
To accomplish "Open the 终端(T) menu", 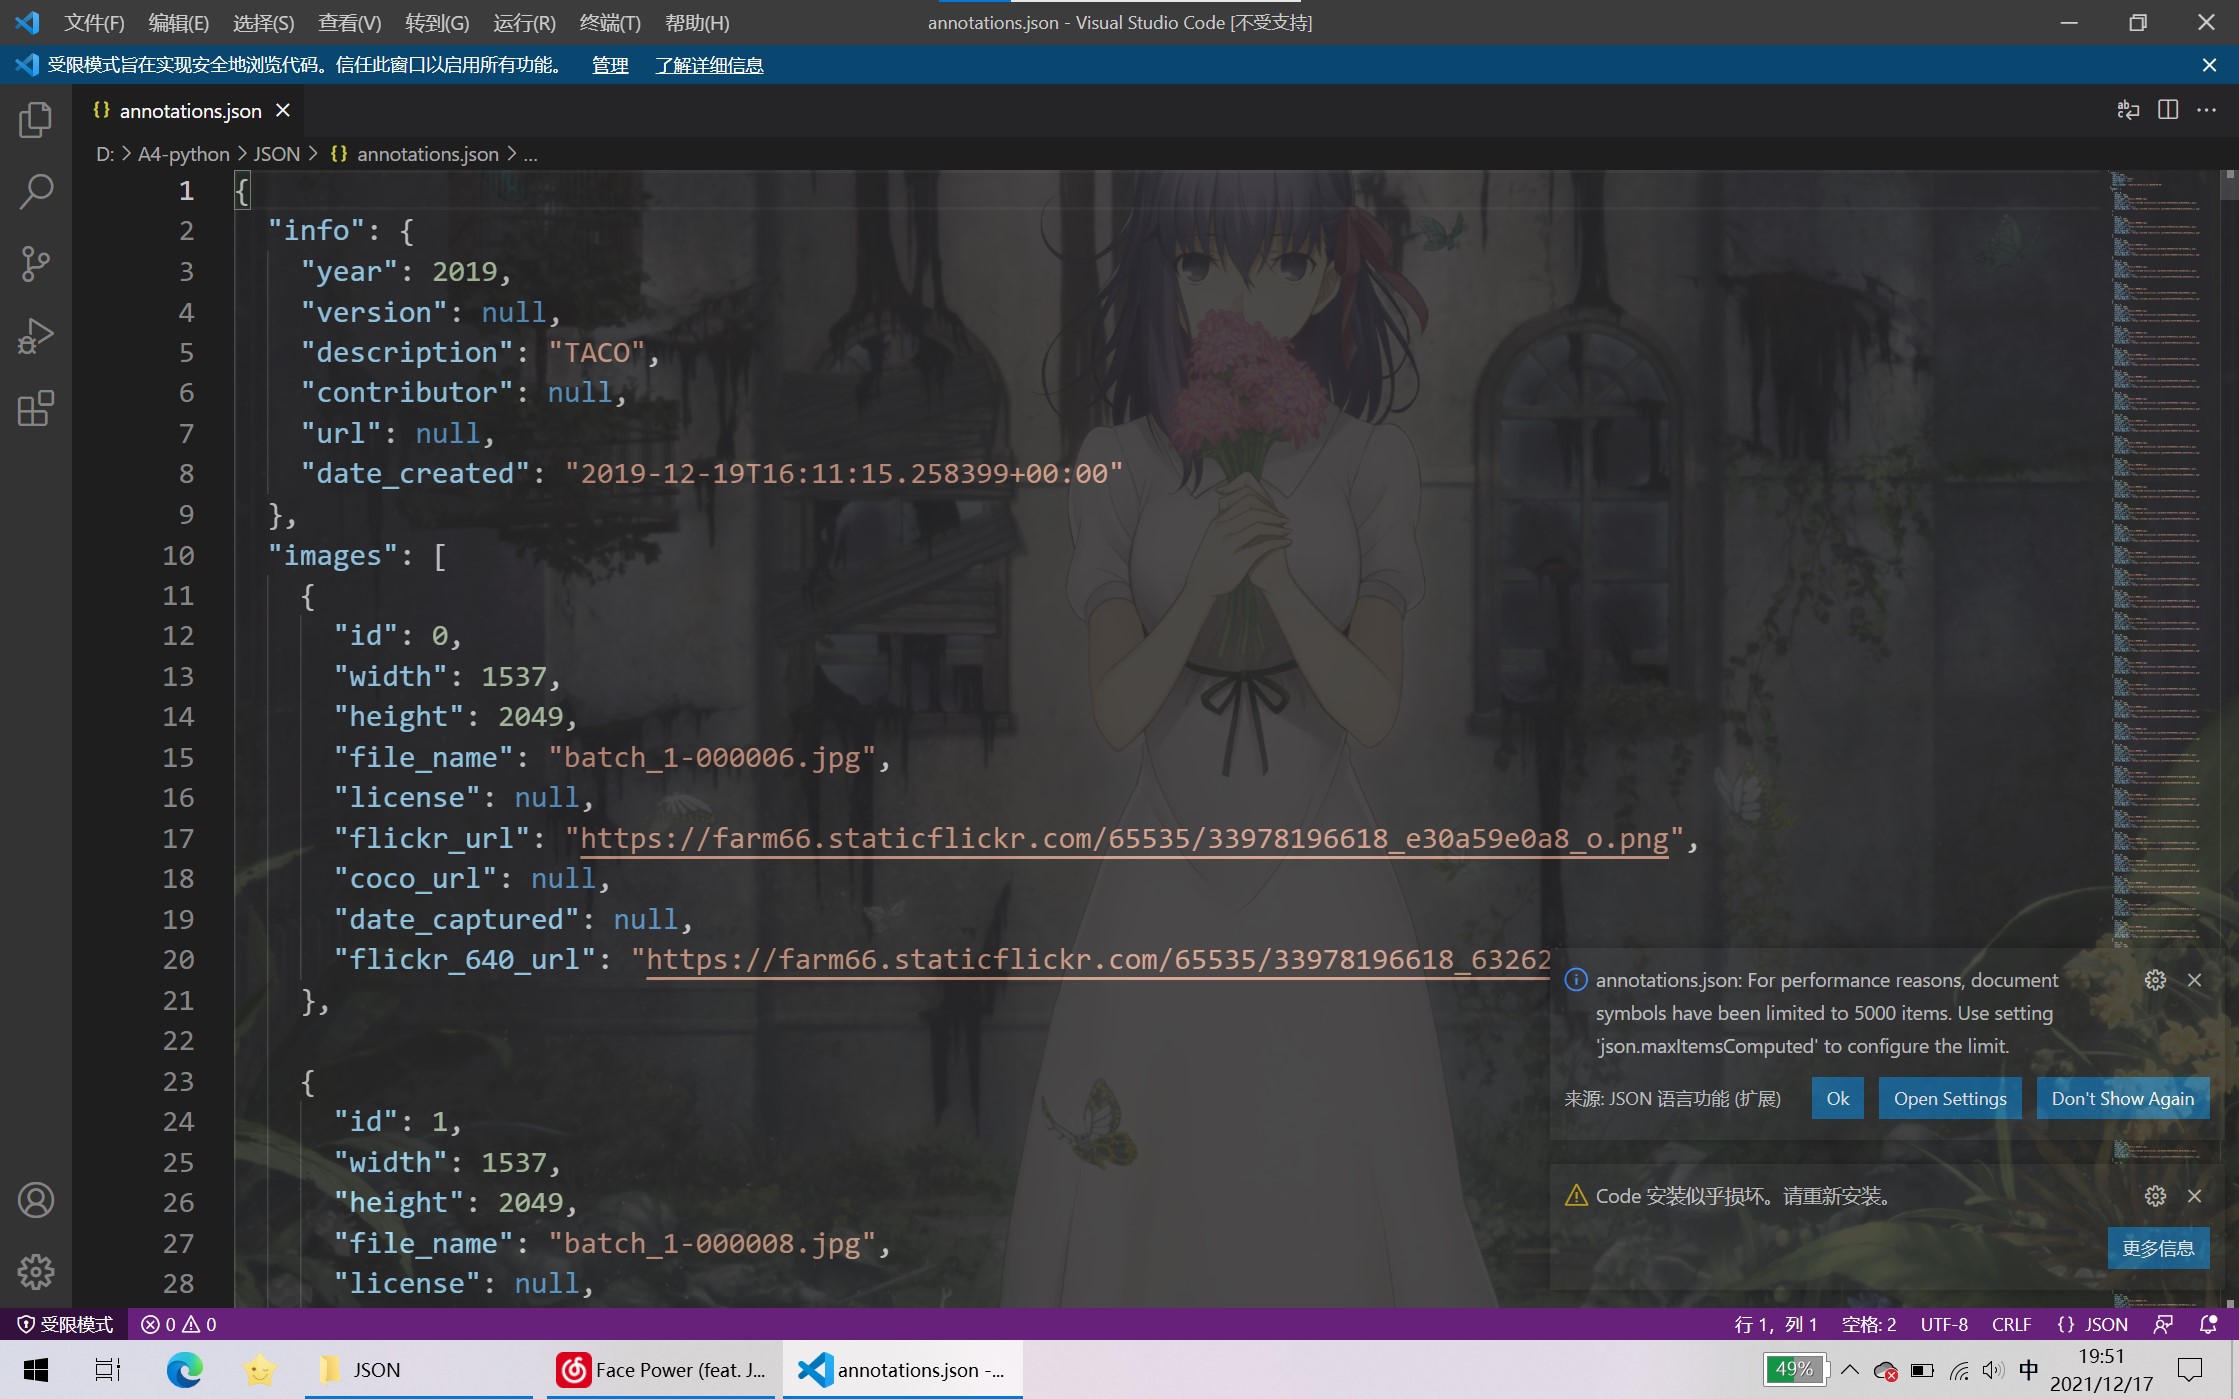I will pyautogui.click(x=610, y=22).
